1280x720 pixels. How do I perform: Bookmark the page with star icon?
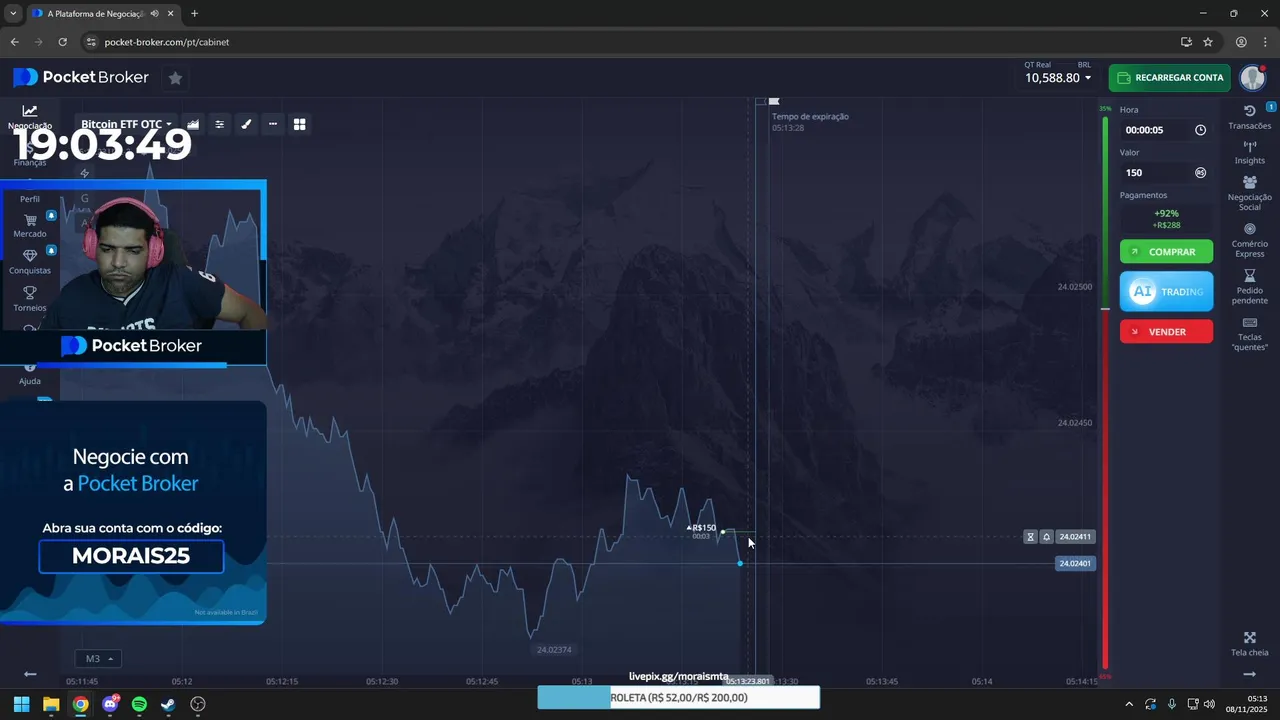coord(1208,42)
